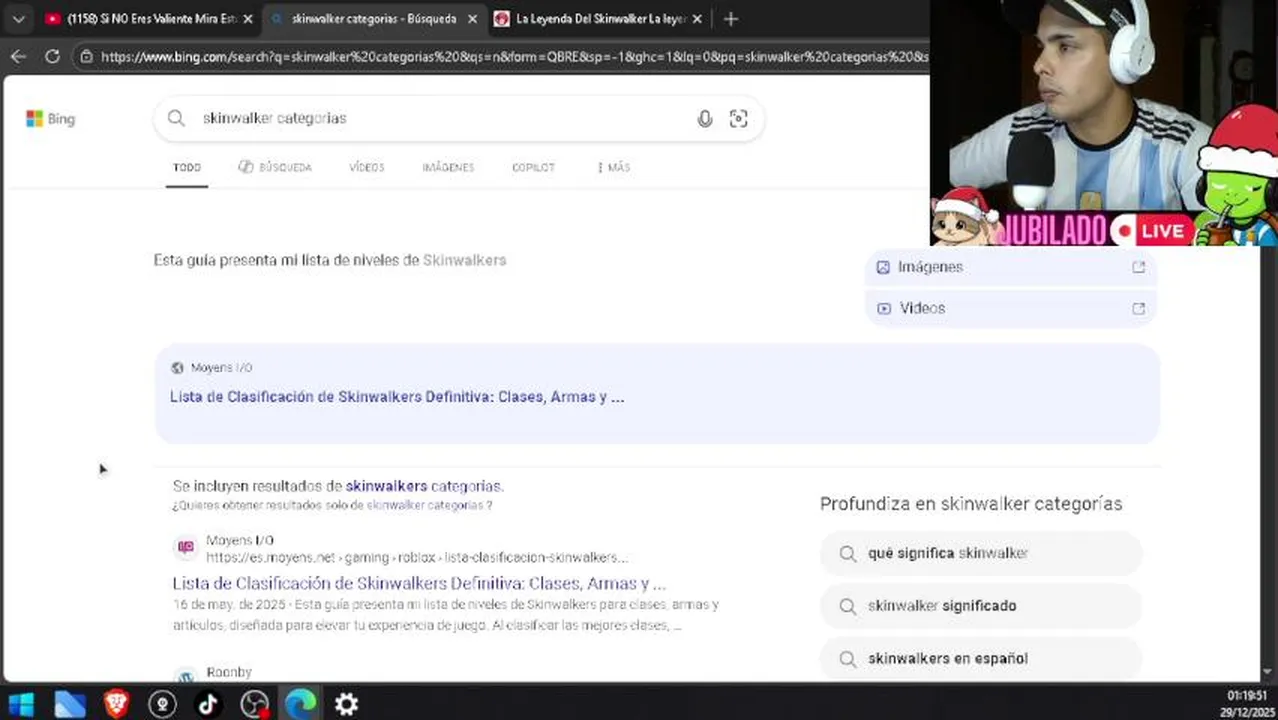Click the snippet text Esta guía presenta
The width and height of the screenshot is (1278, 720).
[330, 260]
